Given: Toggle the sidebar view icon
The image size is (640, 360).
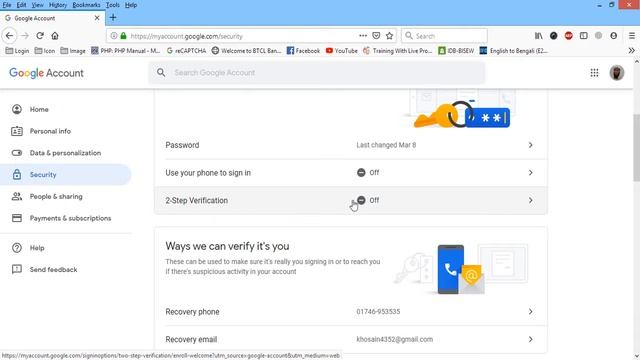Looking at the screenshot, I should coord(584,36).
